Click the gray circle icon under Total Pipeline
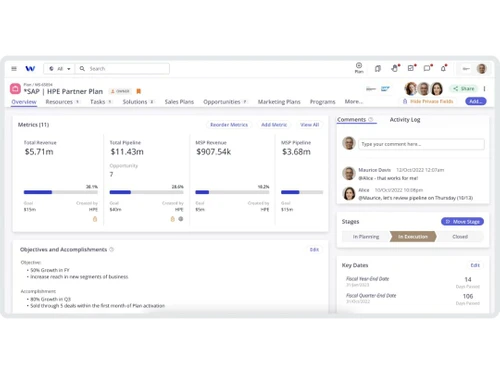Screen dimensions: 500x375 pyautogui.click(x=181, y=219)
